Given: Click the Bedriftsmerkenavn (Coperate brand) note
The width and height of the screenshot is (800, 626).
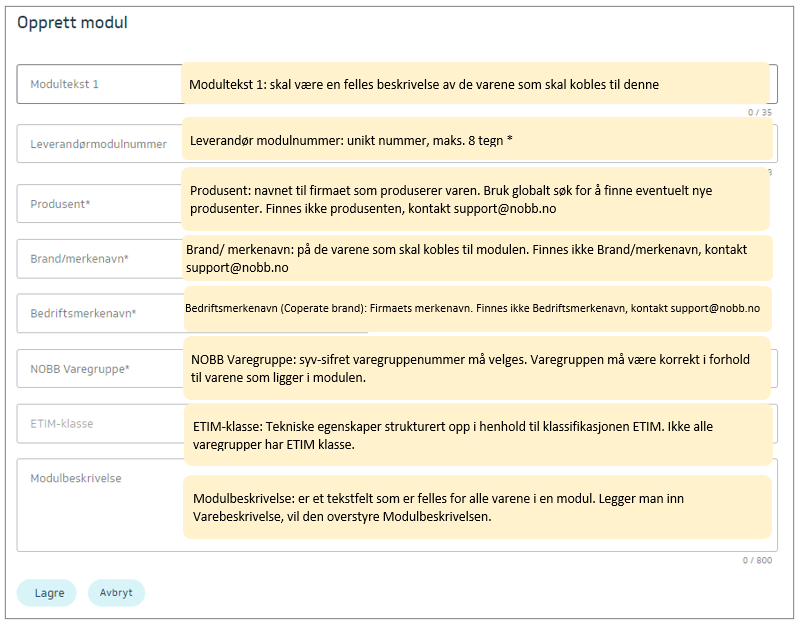Looking at the screenshot, I should coord(477,309).
